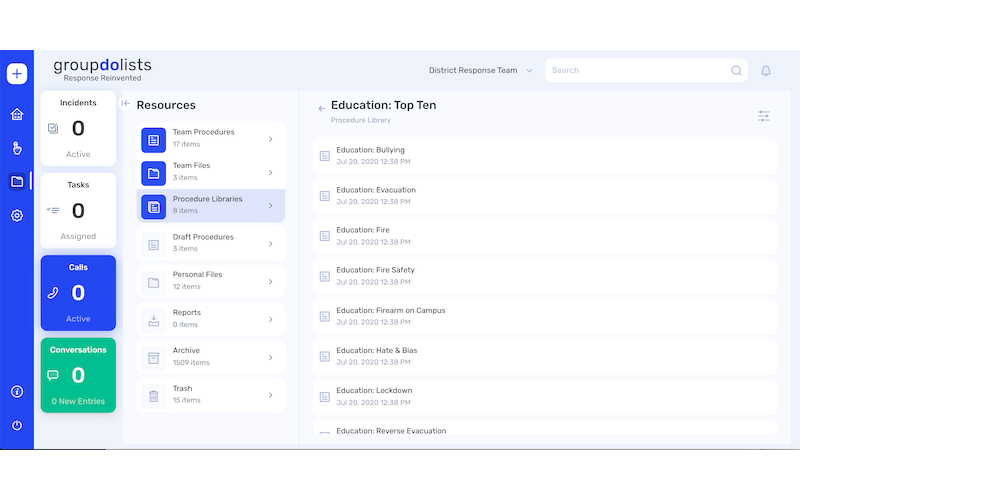Open the Conversations card
The image size is (1000, 500).
pos(78,375)
